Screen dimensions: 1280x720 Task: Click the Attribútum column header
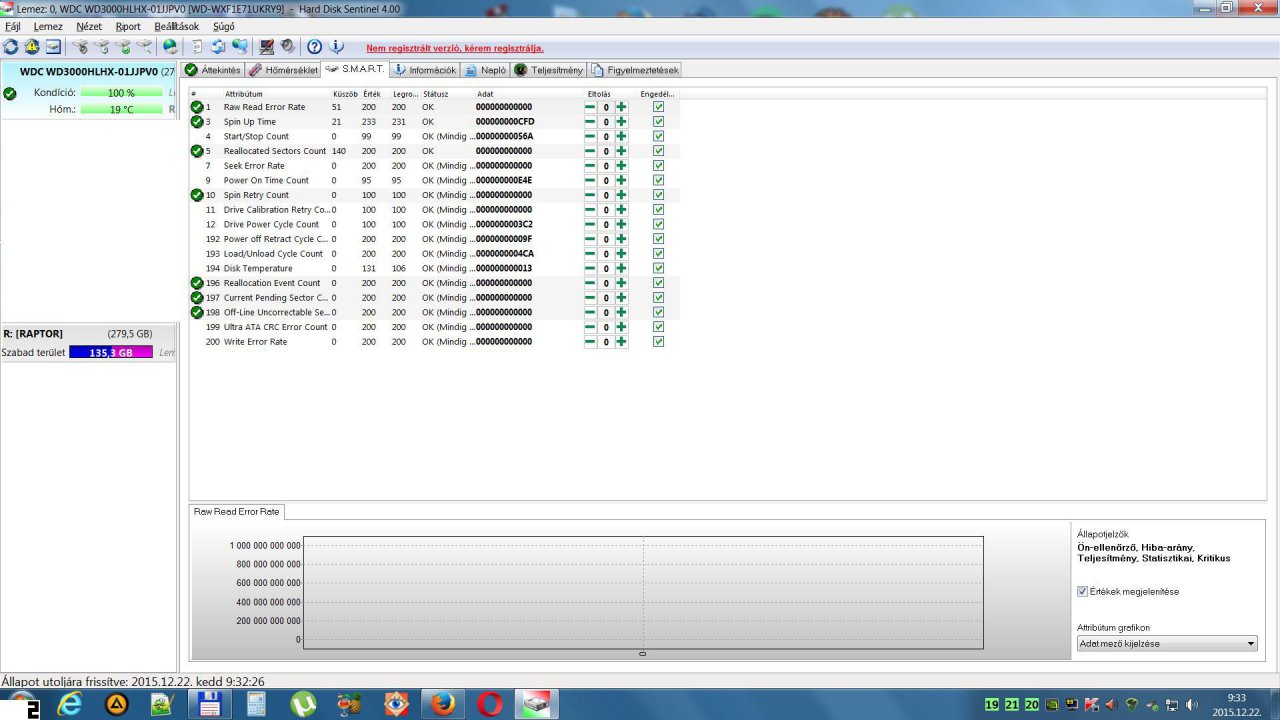pos(244,94)
